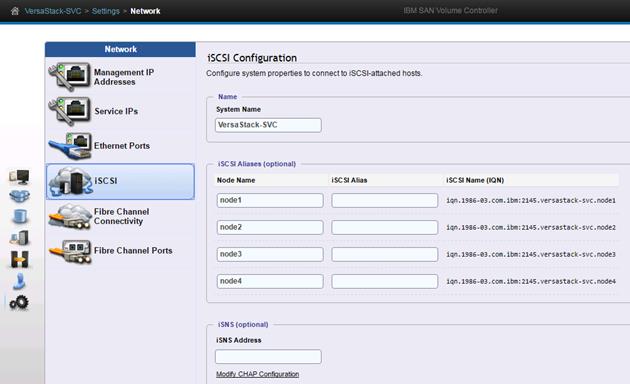
Task: Click the Service IPs wrench icon
Action: click(x=69, y=111)
